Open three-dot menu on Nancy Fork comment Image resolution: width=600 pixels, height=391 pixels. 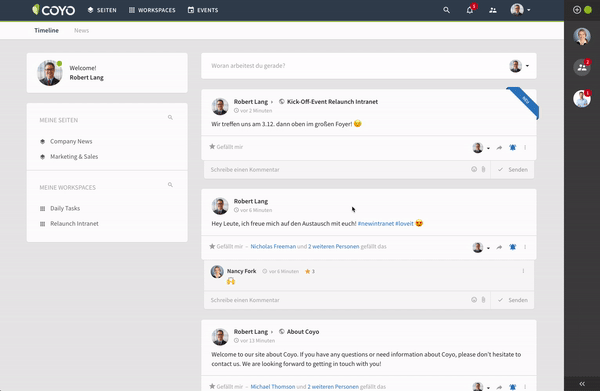[x=523, y=271]
